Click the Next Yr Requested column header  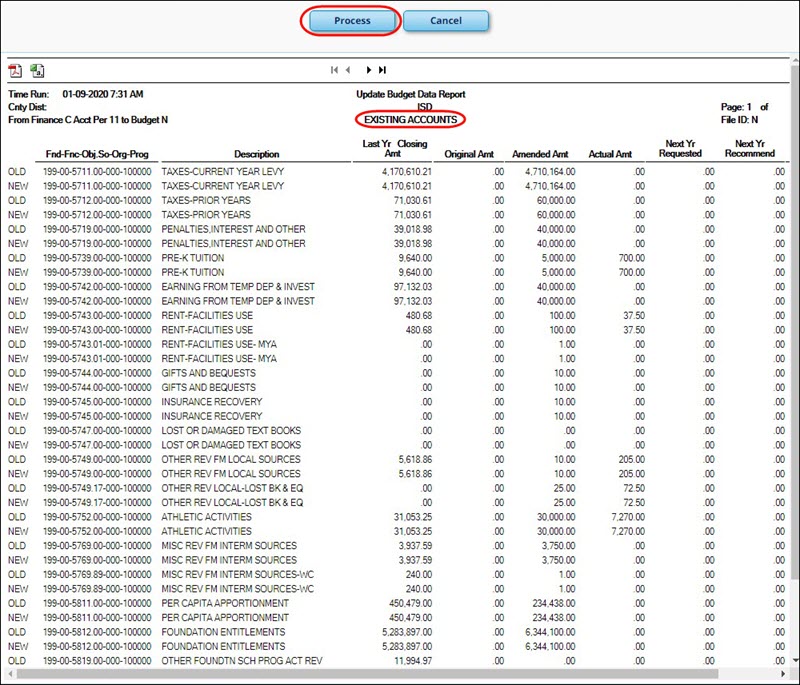pos(684,151)
